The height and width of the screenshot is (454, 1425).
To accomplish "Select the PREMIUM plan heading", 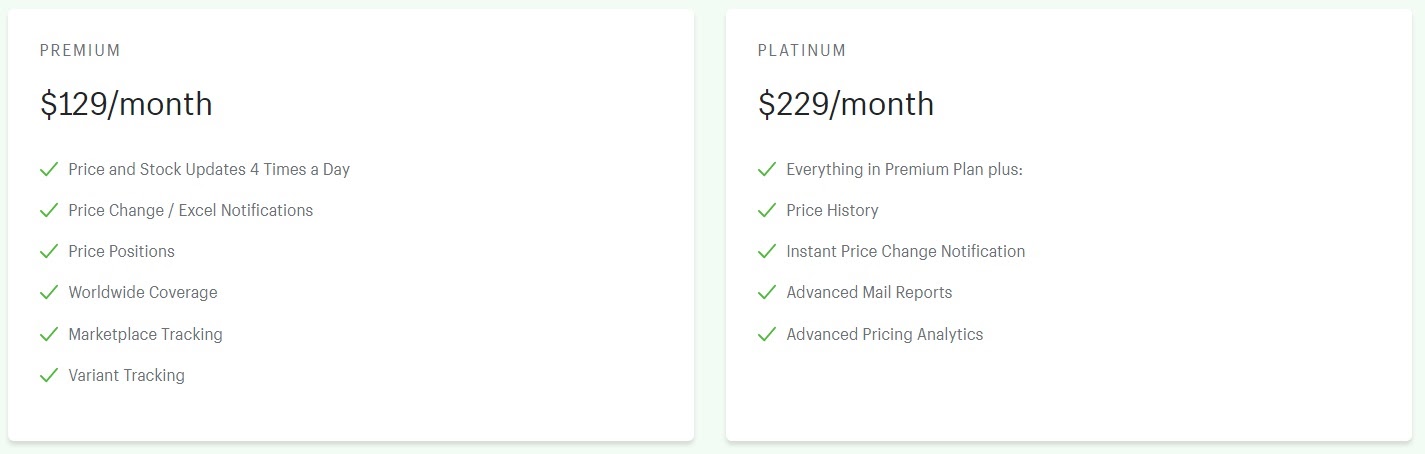I will (80, 50).
